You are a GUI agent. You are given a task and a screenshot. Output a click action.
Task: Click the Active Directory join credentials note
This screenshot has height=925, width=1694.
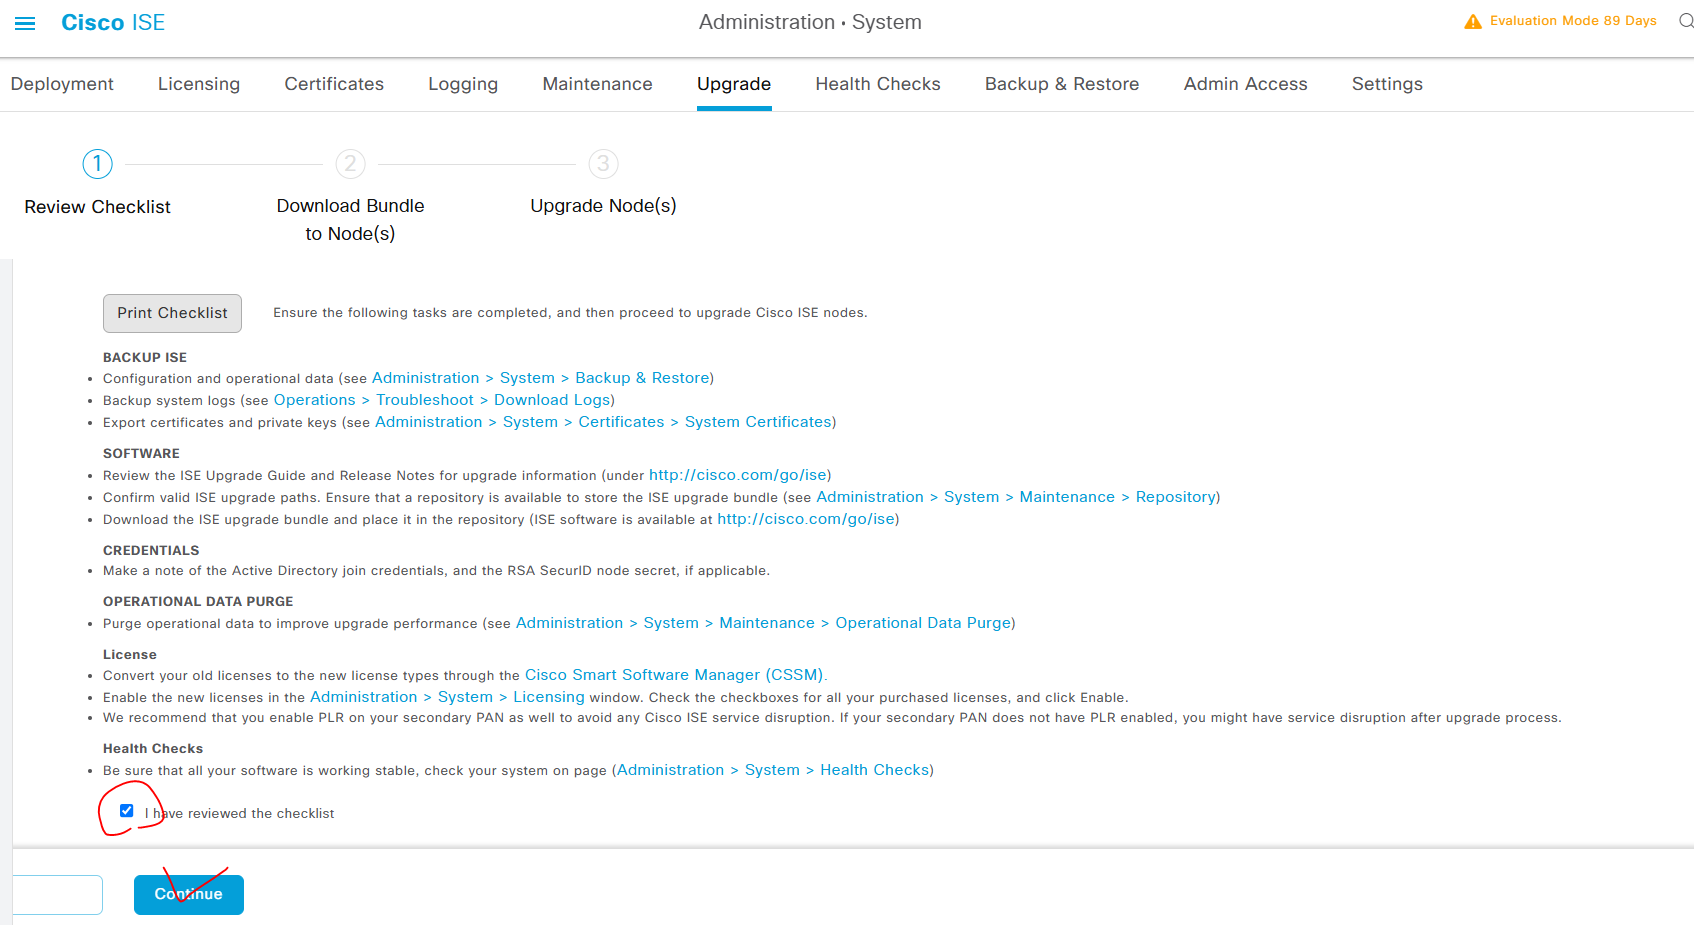point(436,571)
